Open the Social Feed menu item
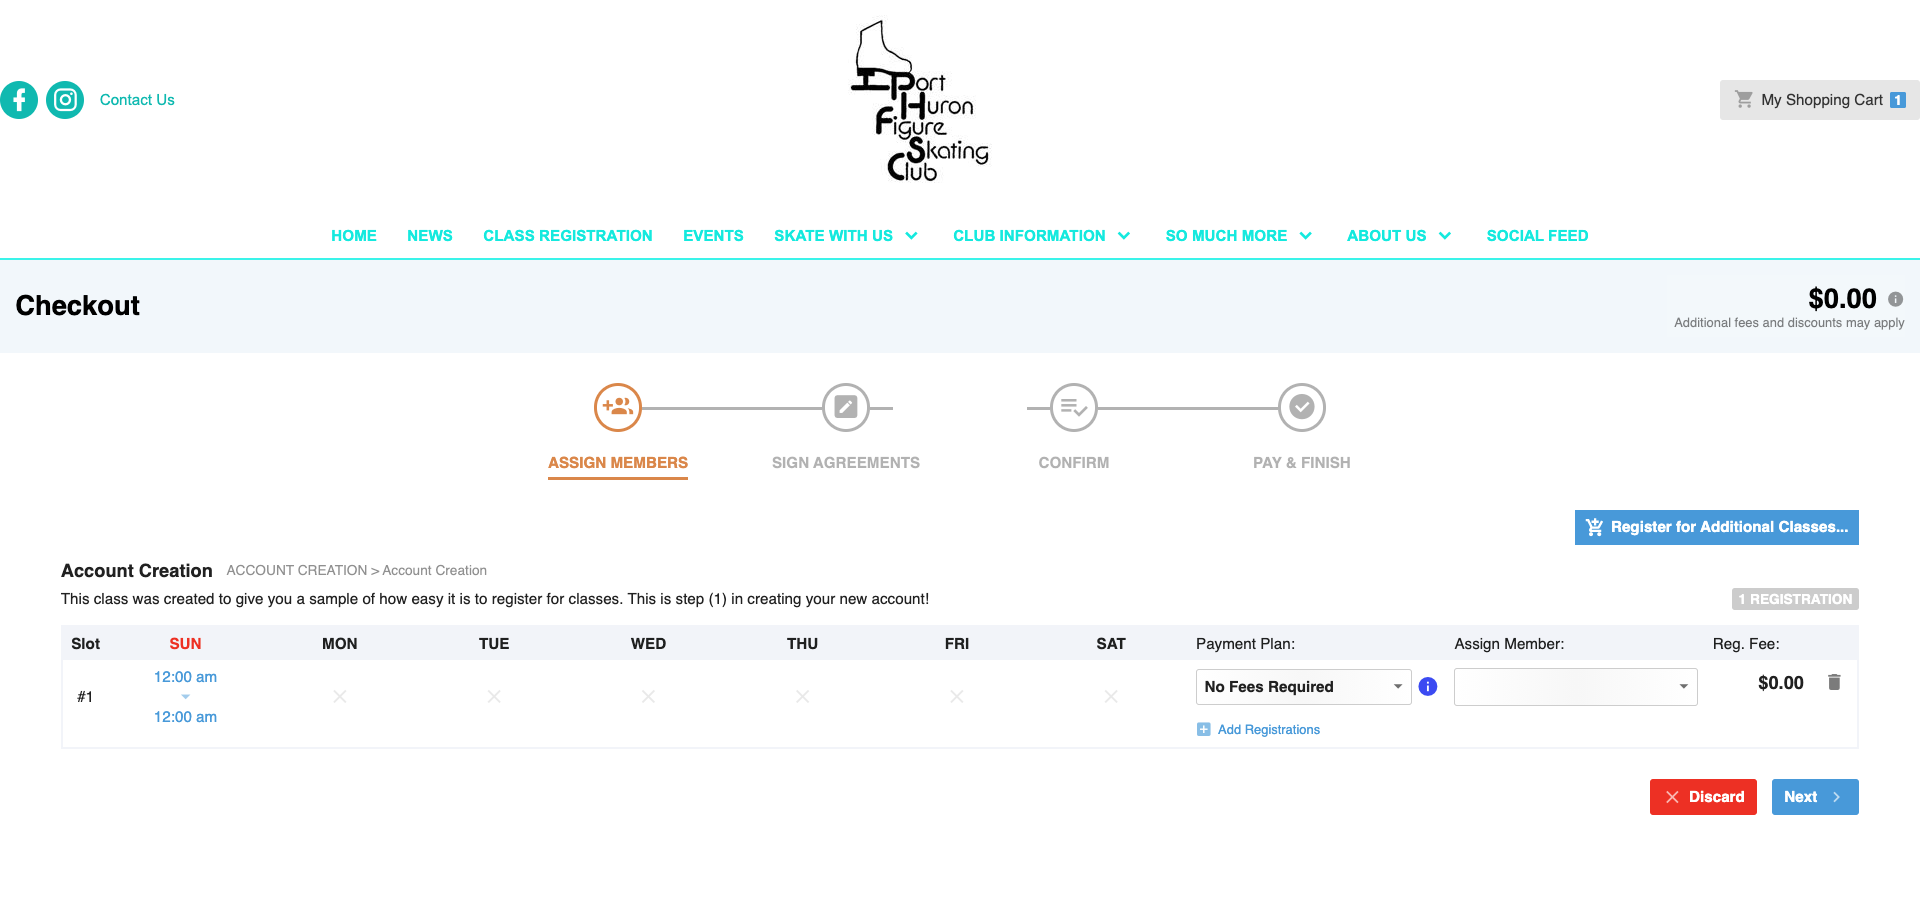 1536,236
